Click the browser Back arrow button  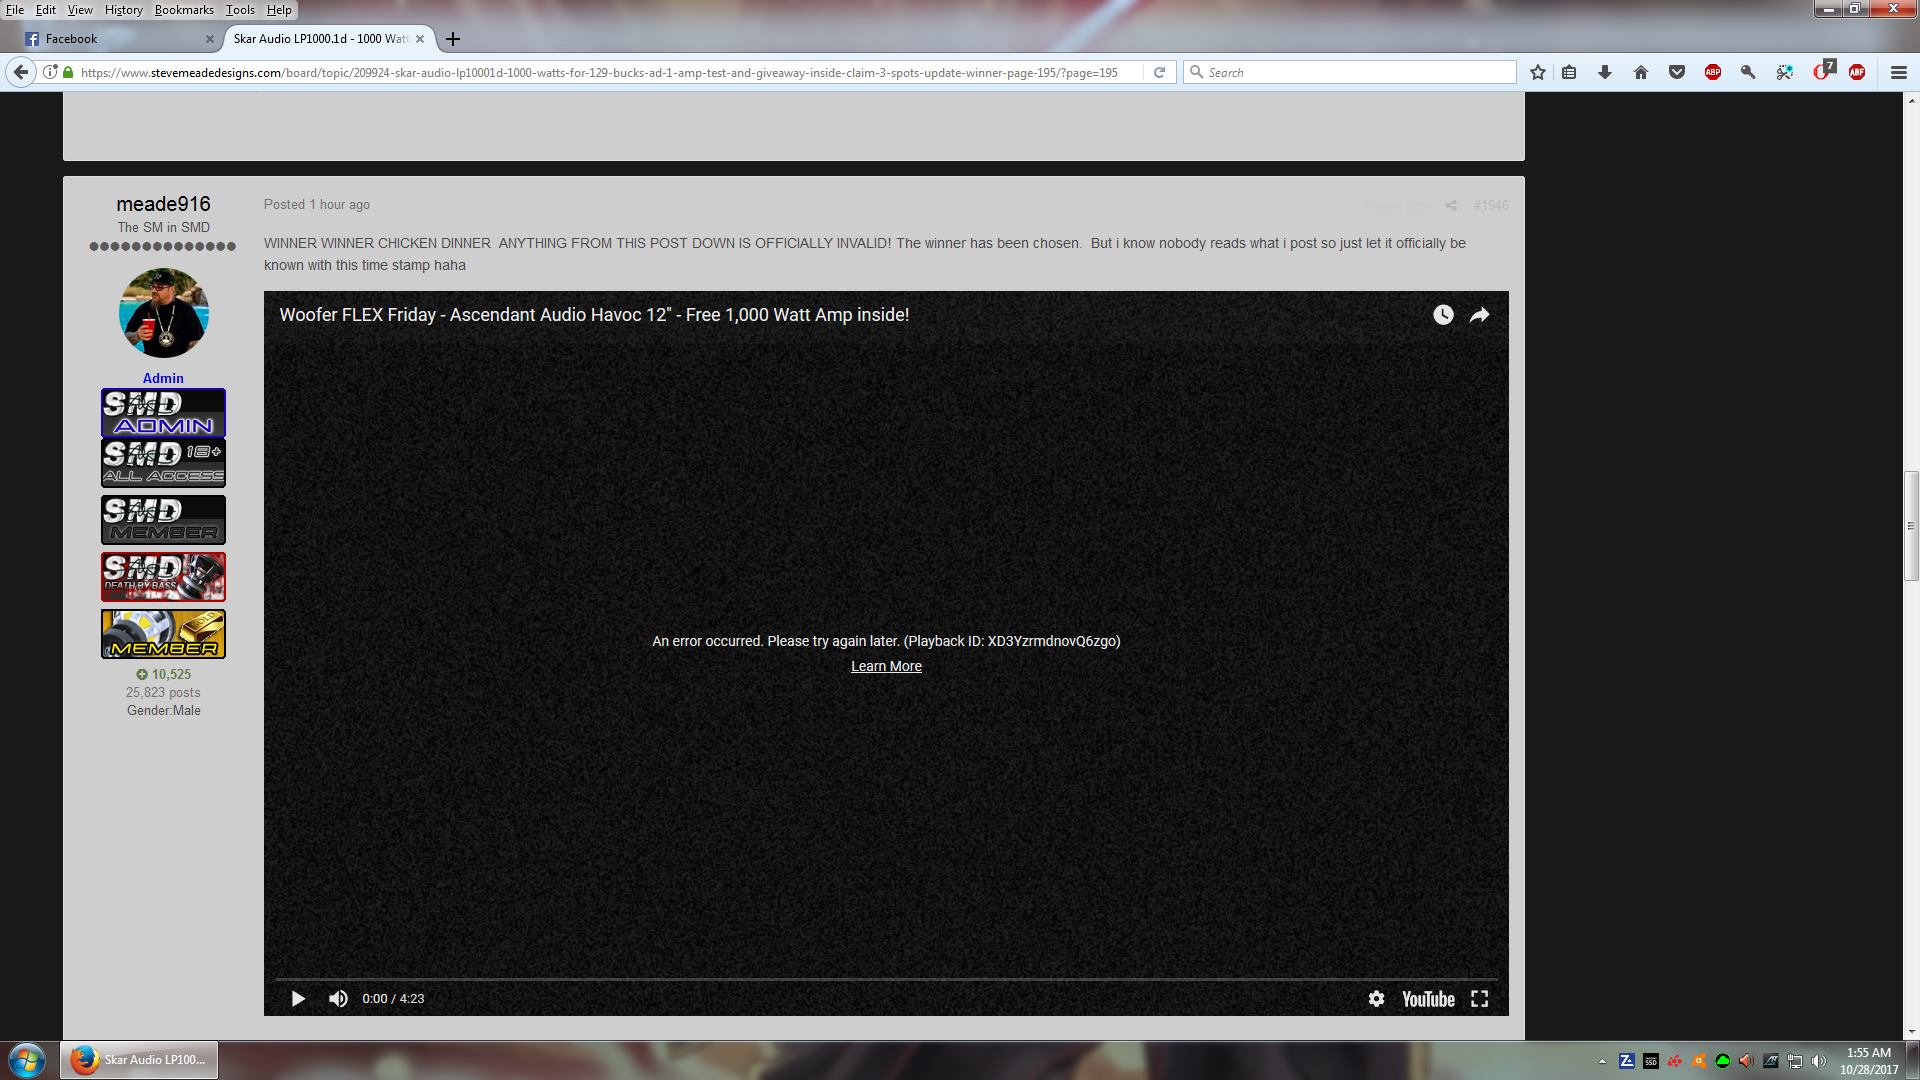click(21, 72)
